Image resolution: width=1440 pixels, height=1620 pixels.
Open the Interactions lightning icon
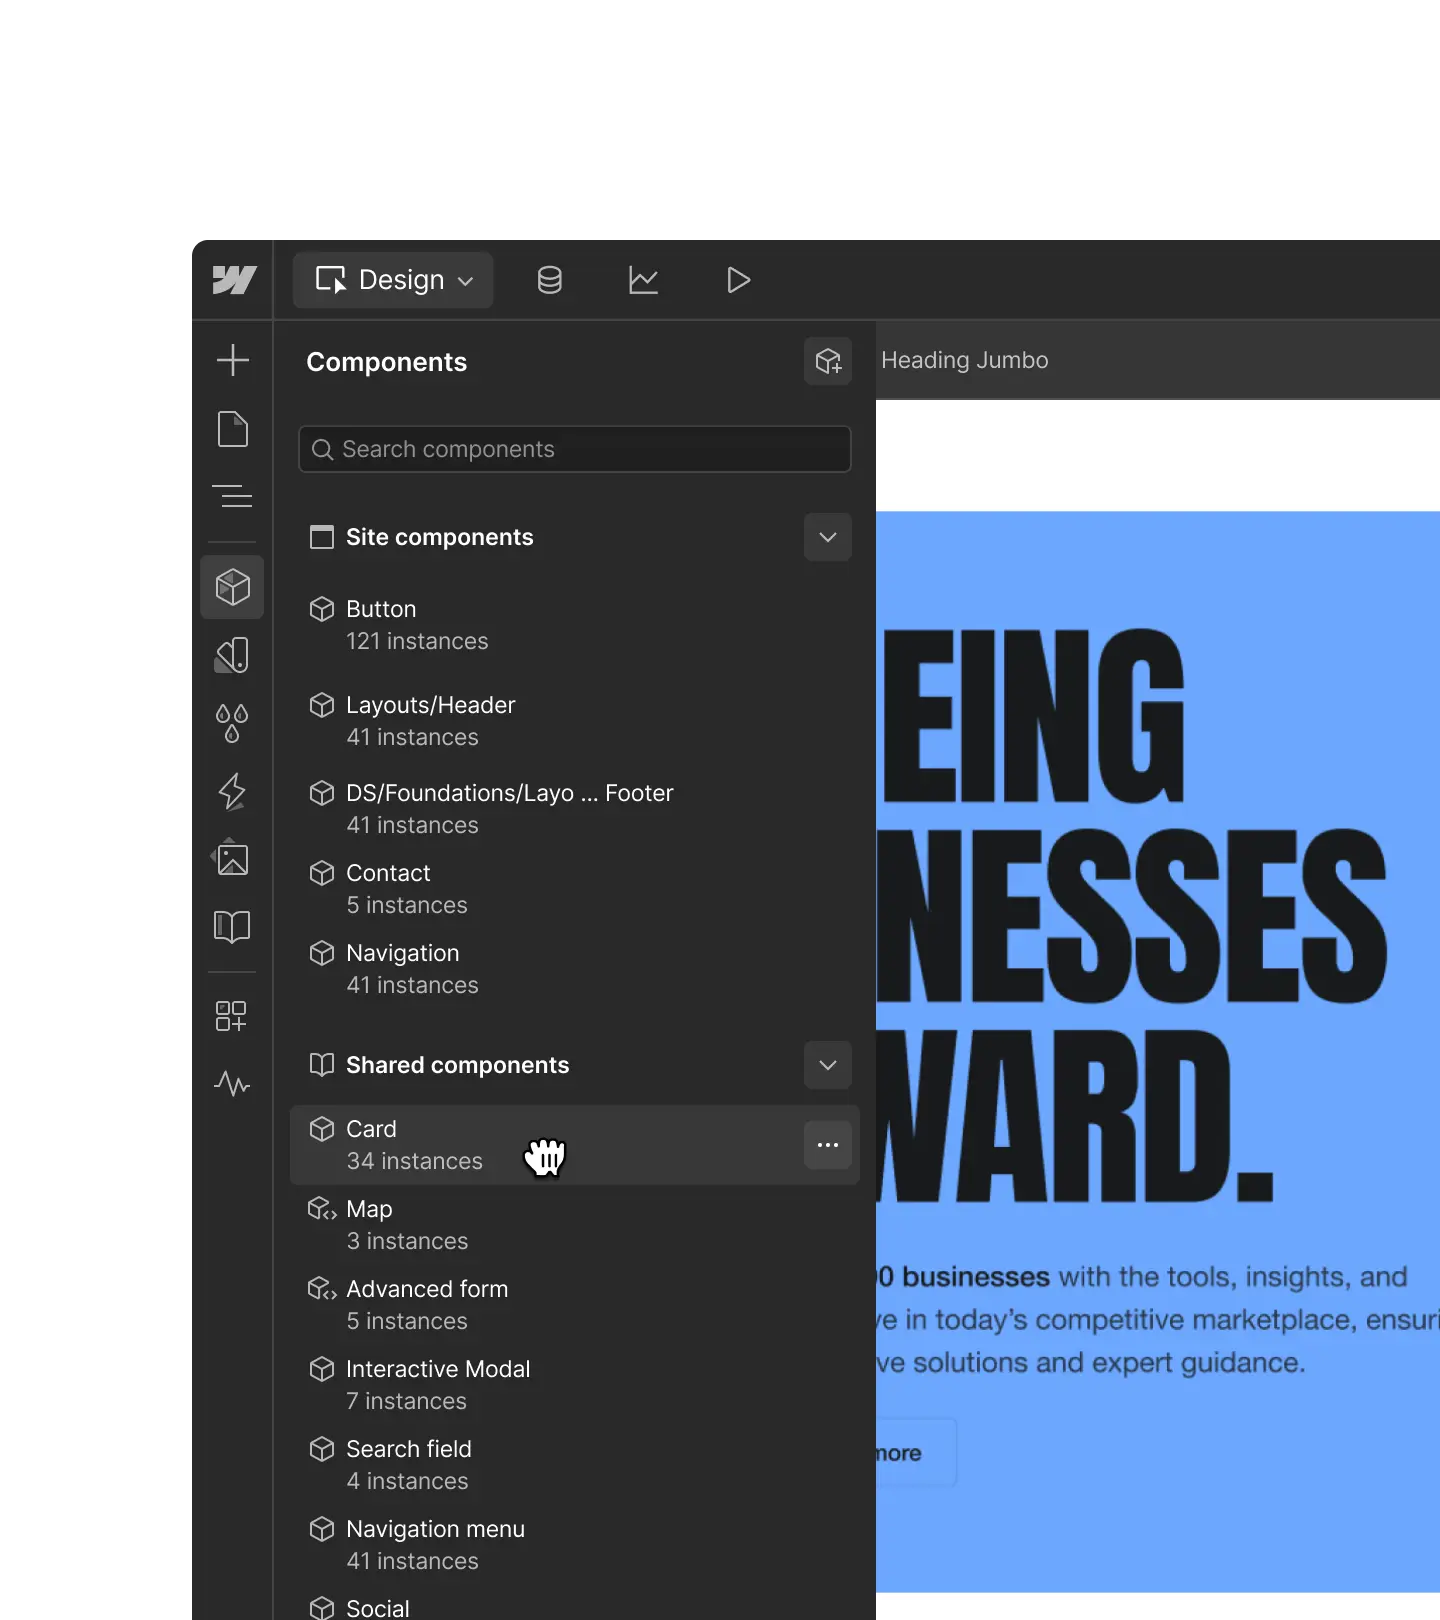[x=232, y=791]
